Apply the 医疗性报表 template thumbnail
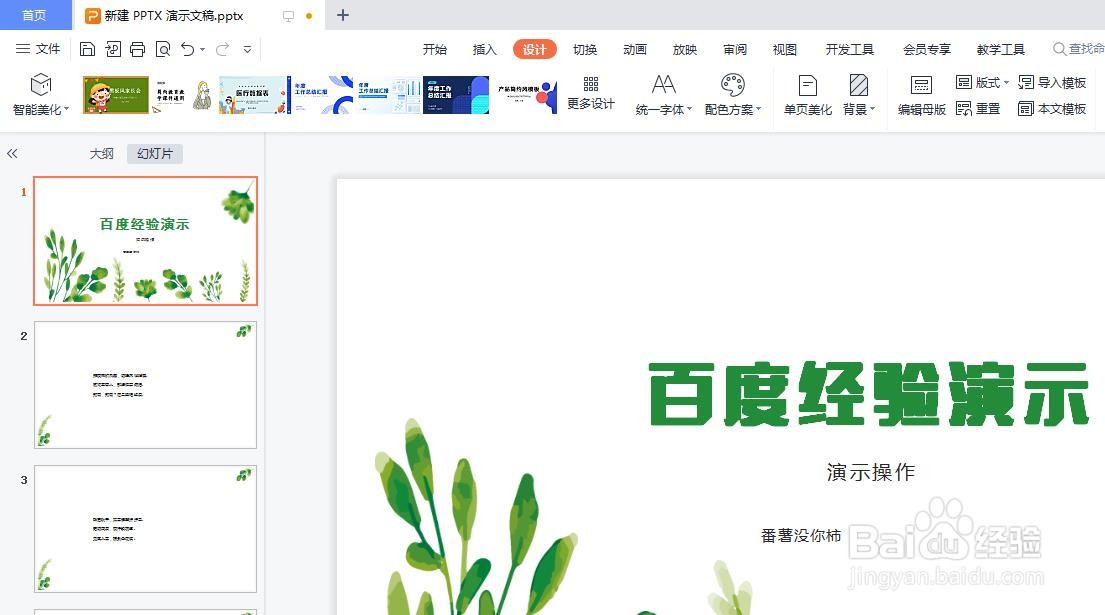Screen dimensions: 1105x615 tap(252, 95)
